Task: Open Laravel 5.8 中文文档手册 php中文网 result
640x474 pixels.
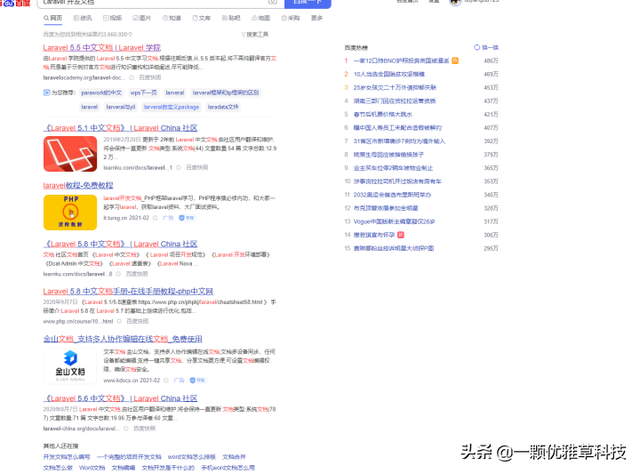Action: pyautogui.click(x=128, y=292)
